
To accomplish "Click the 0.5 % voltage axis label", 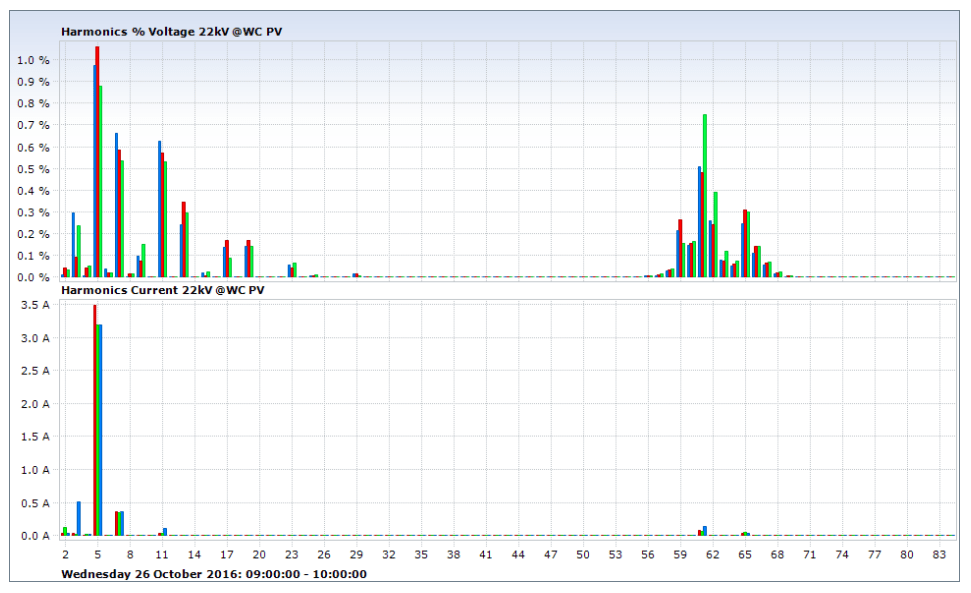I will coord(33,169).
